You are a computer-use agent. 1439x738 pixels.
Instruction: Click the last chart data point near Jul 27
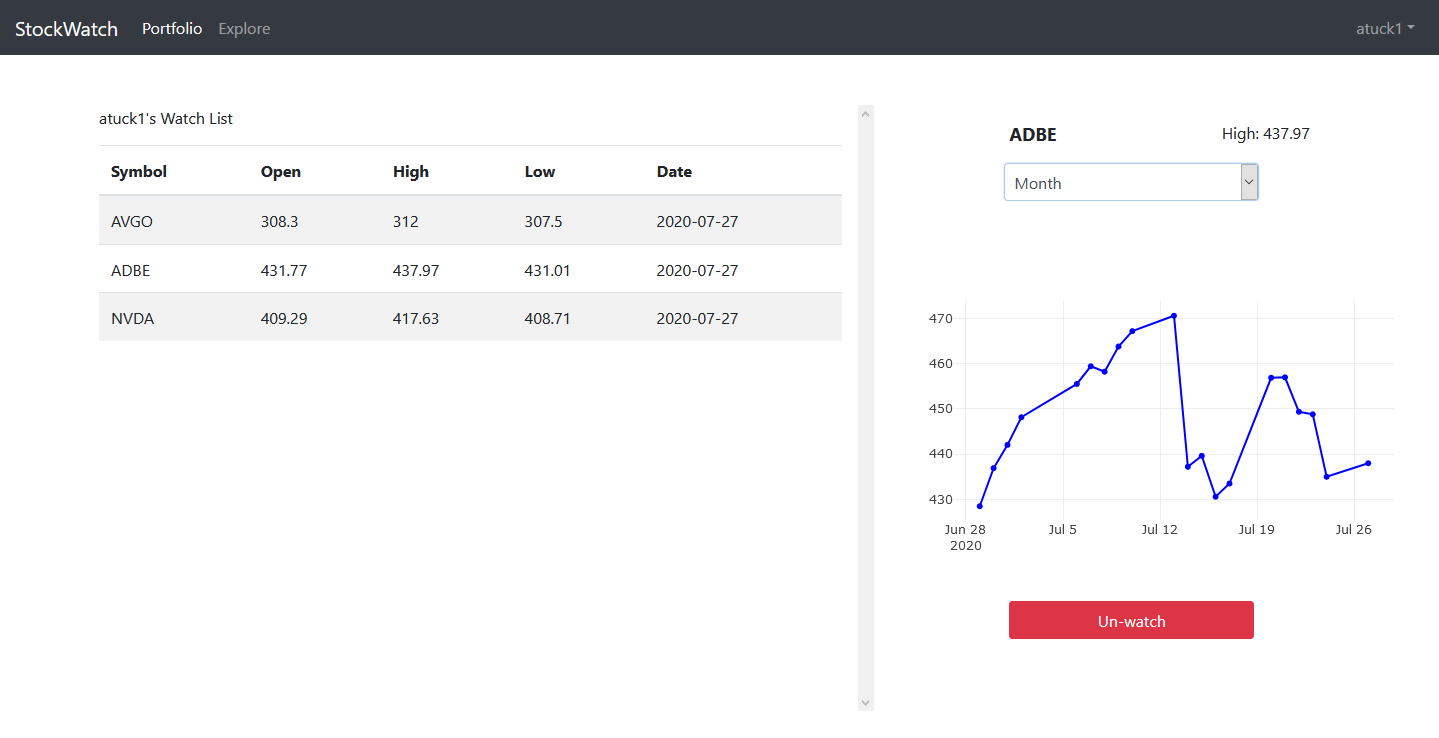pyautogui.click(x=1368, y=463)
